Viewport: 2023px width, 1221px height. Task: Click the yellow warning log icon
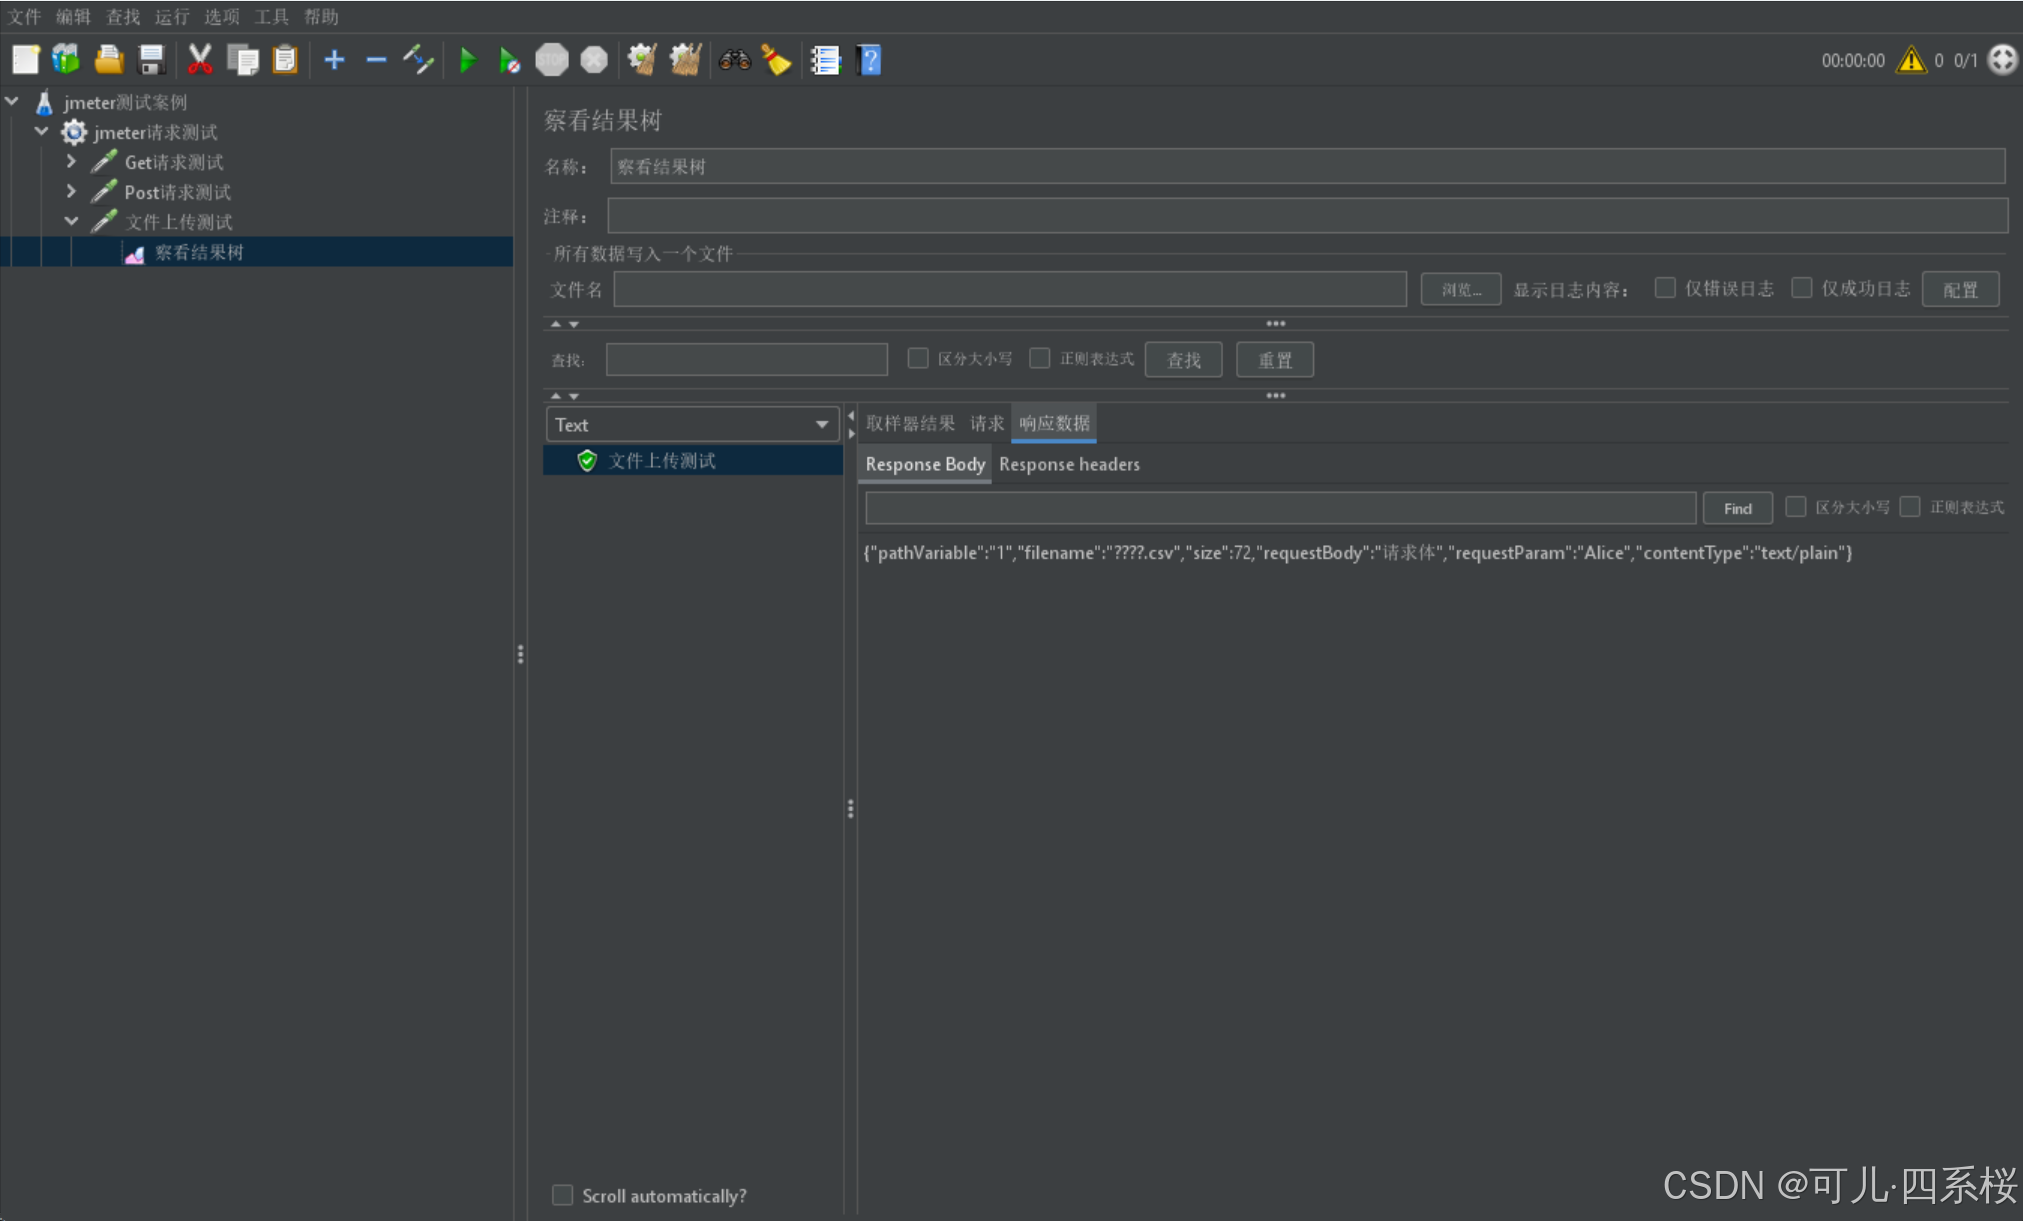pyautogui.click(x=1911, y=61)
